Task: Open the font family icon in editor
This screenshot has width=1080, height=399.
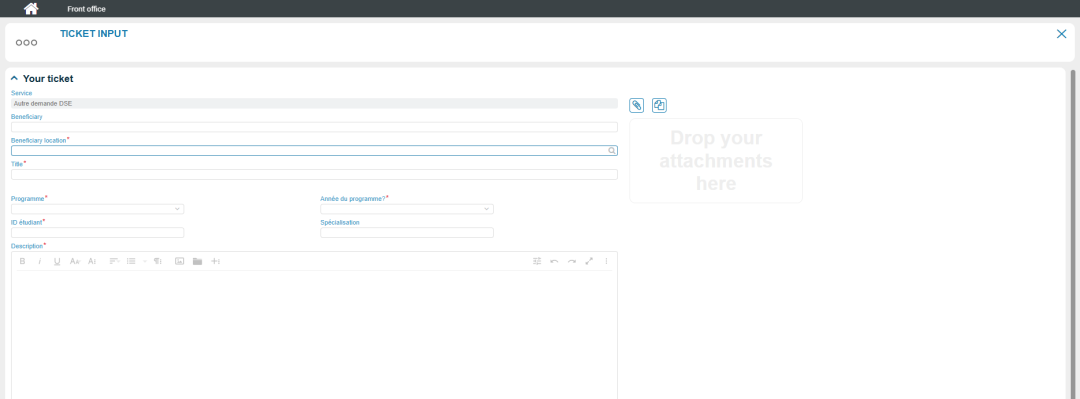Action: click(x=75, y=261)
